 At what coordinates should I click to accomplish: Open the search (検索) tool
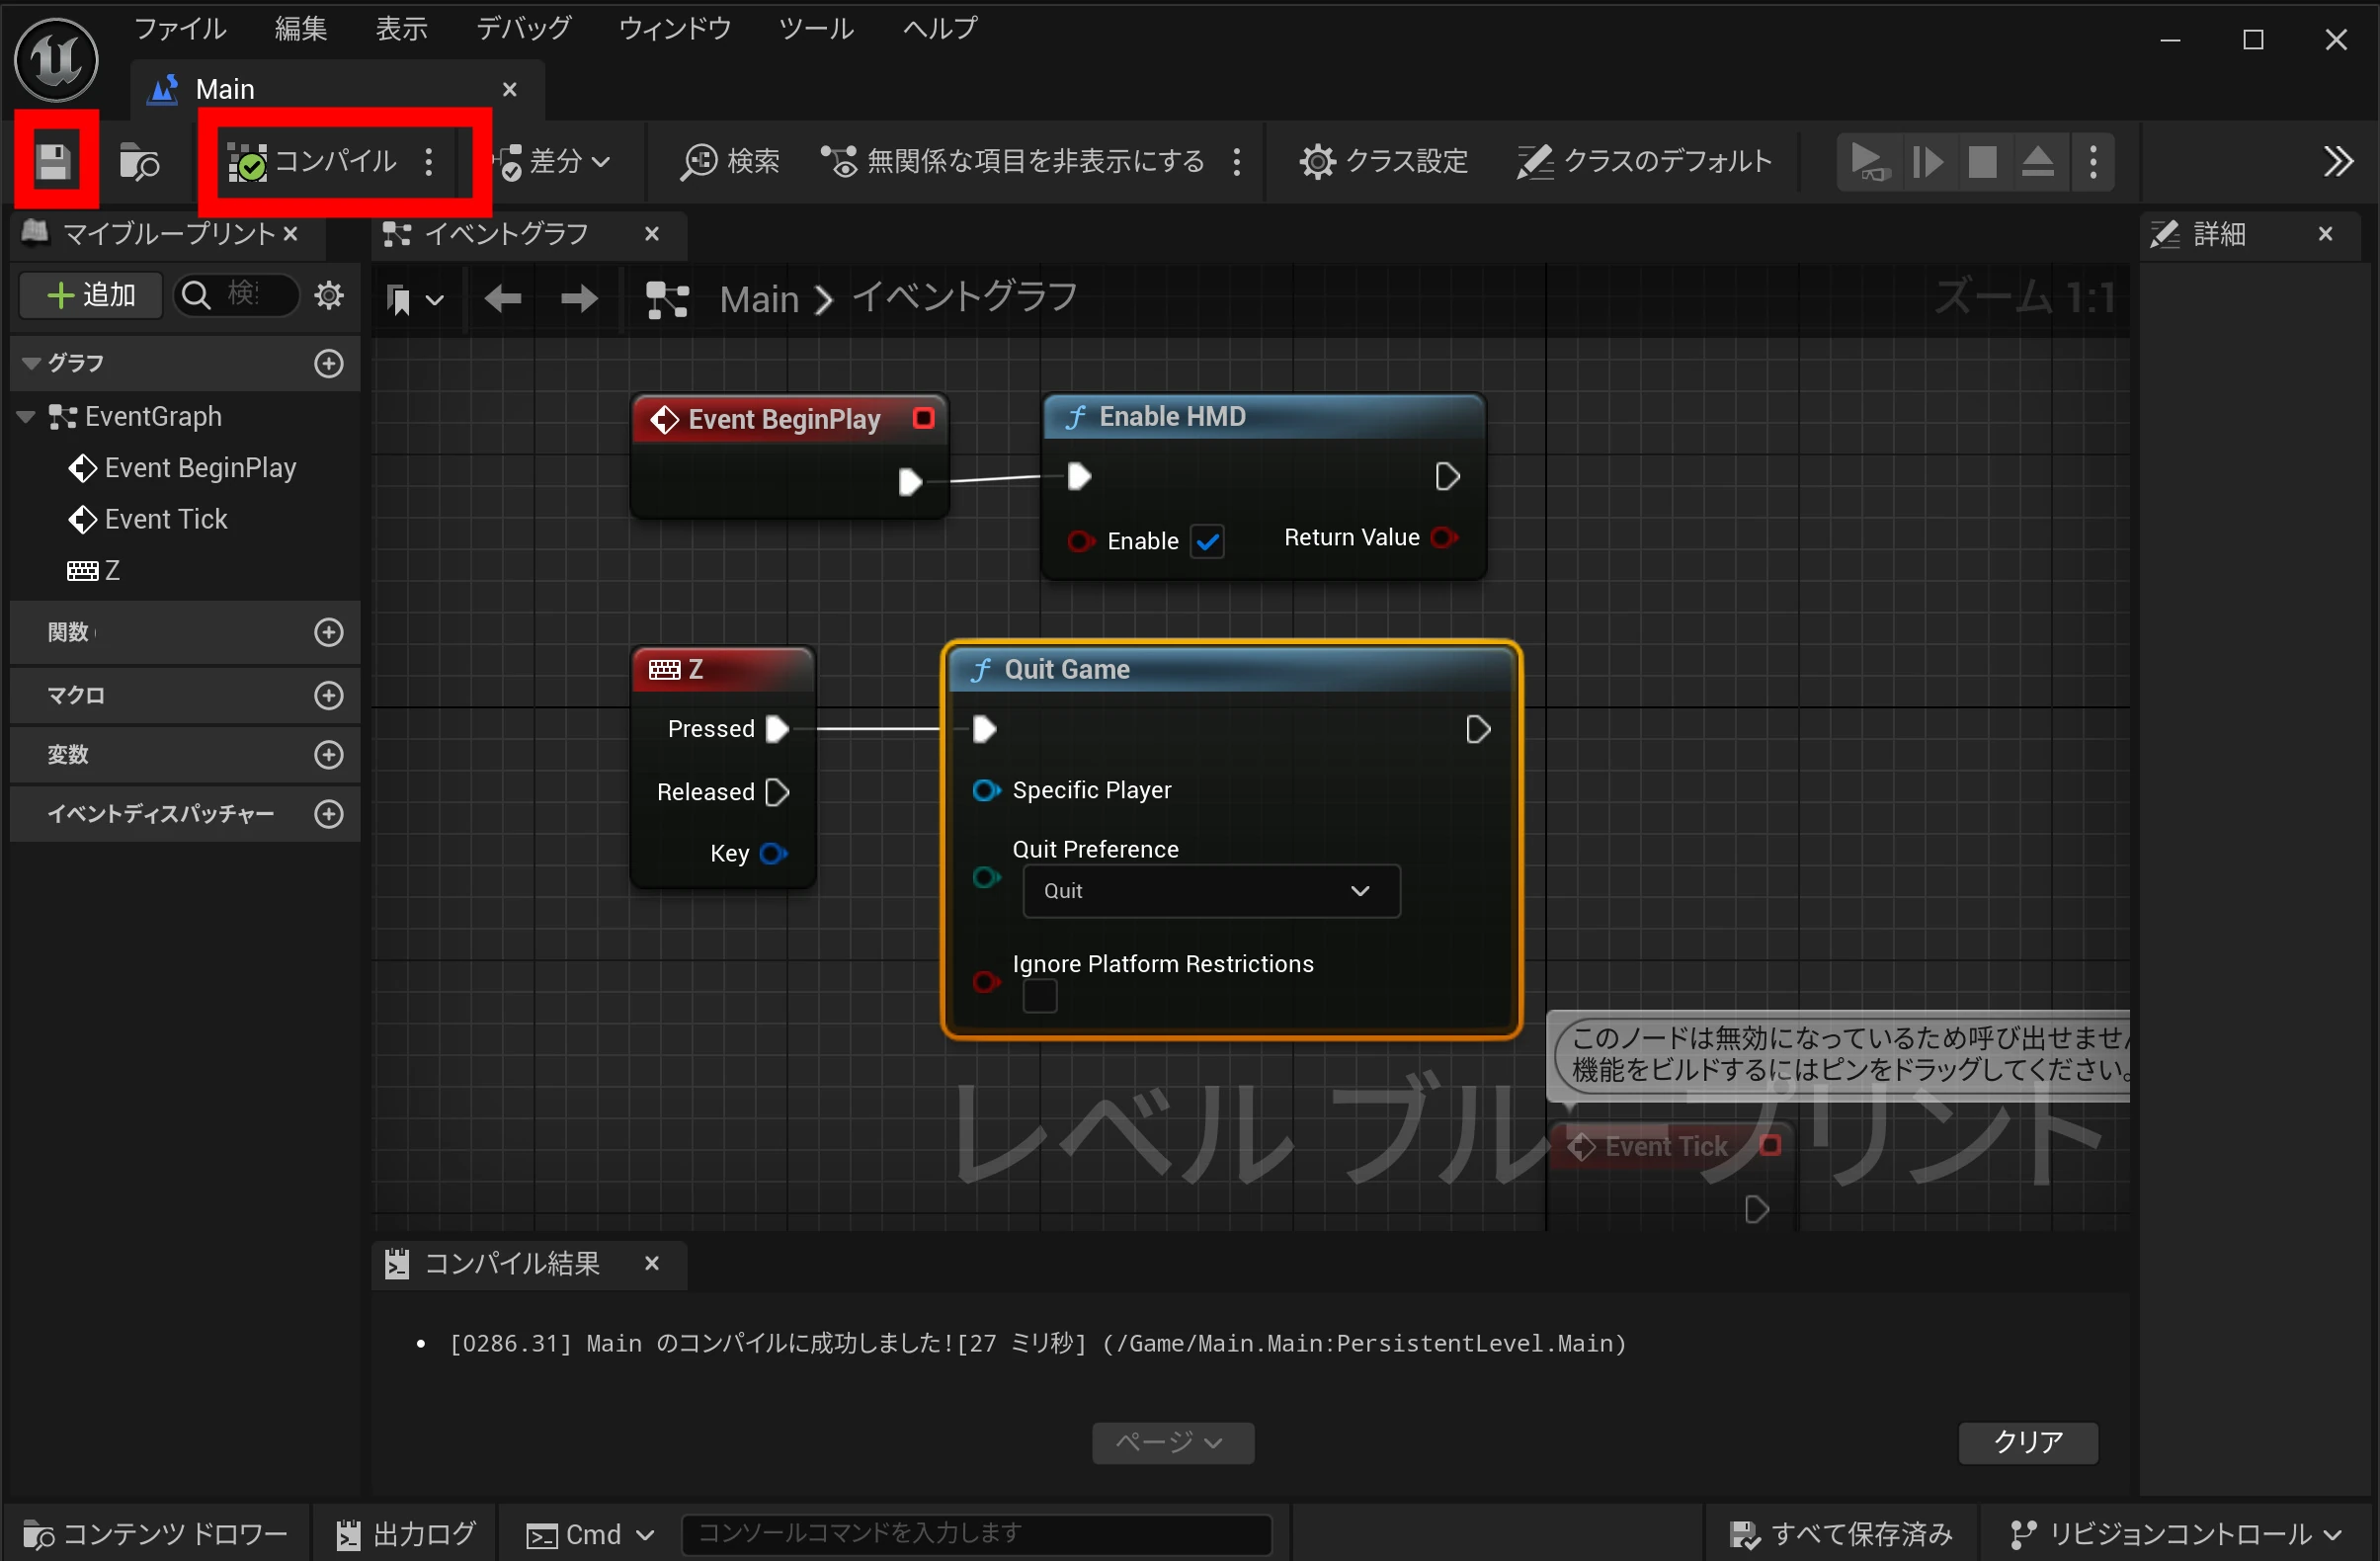730,161
